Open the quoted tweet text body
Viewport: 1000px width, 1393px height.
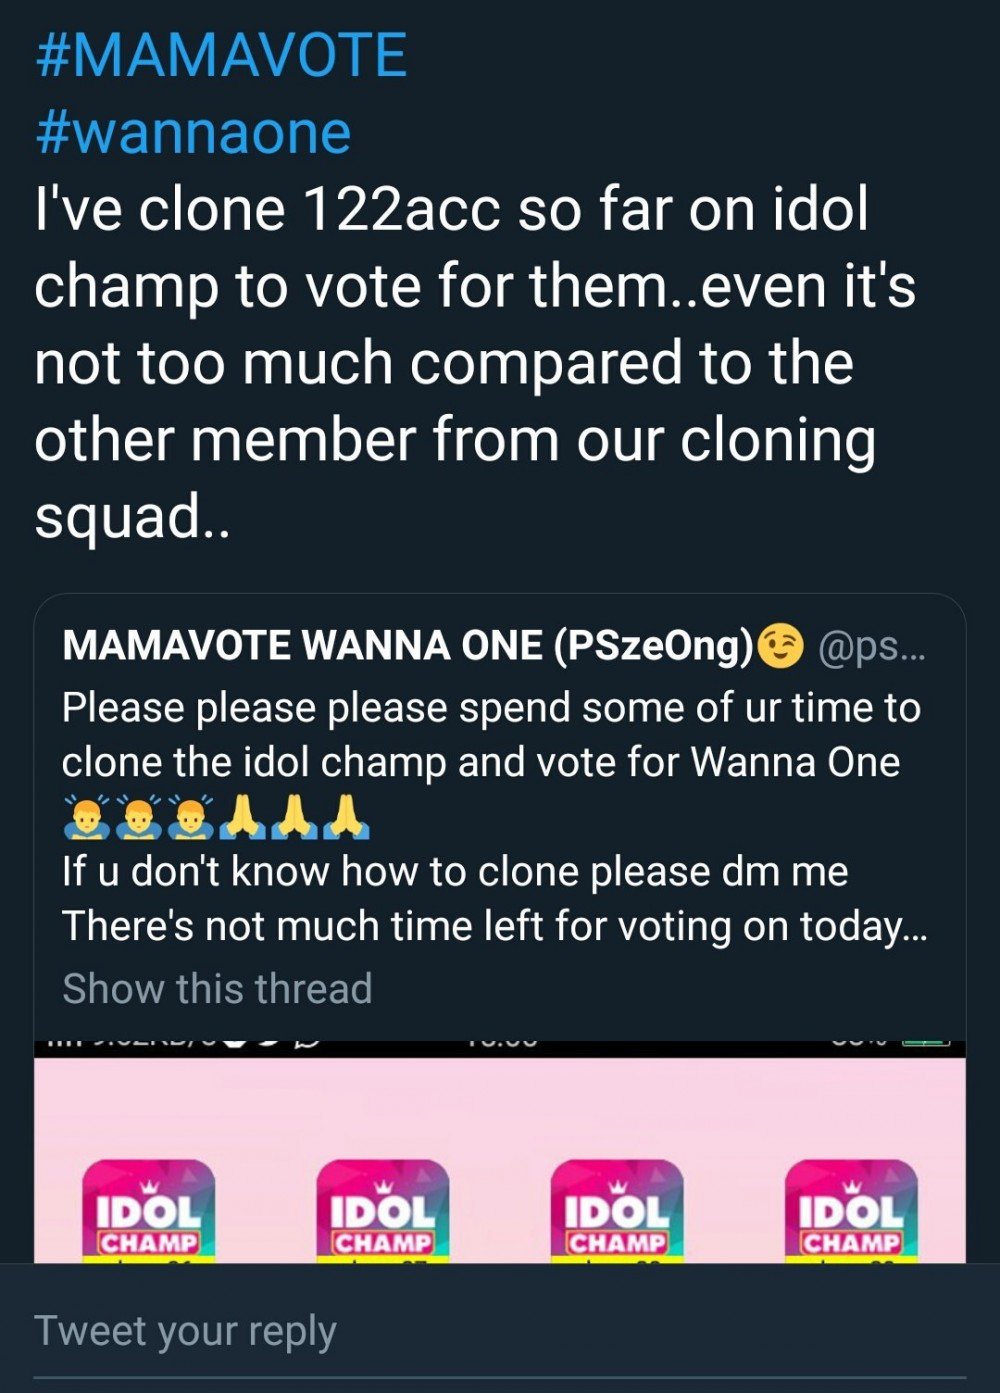coord(495,817)
